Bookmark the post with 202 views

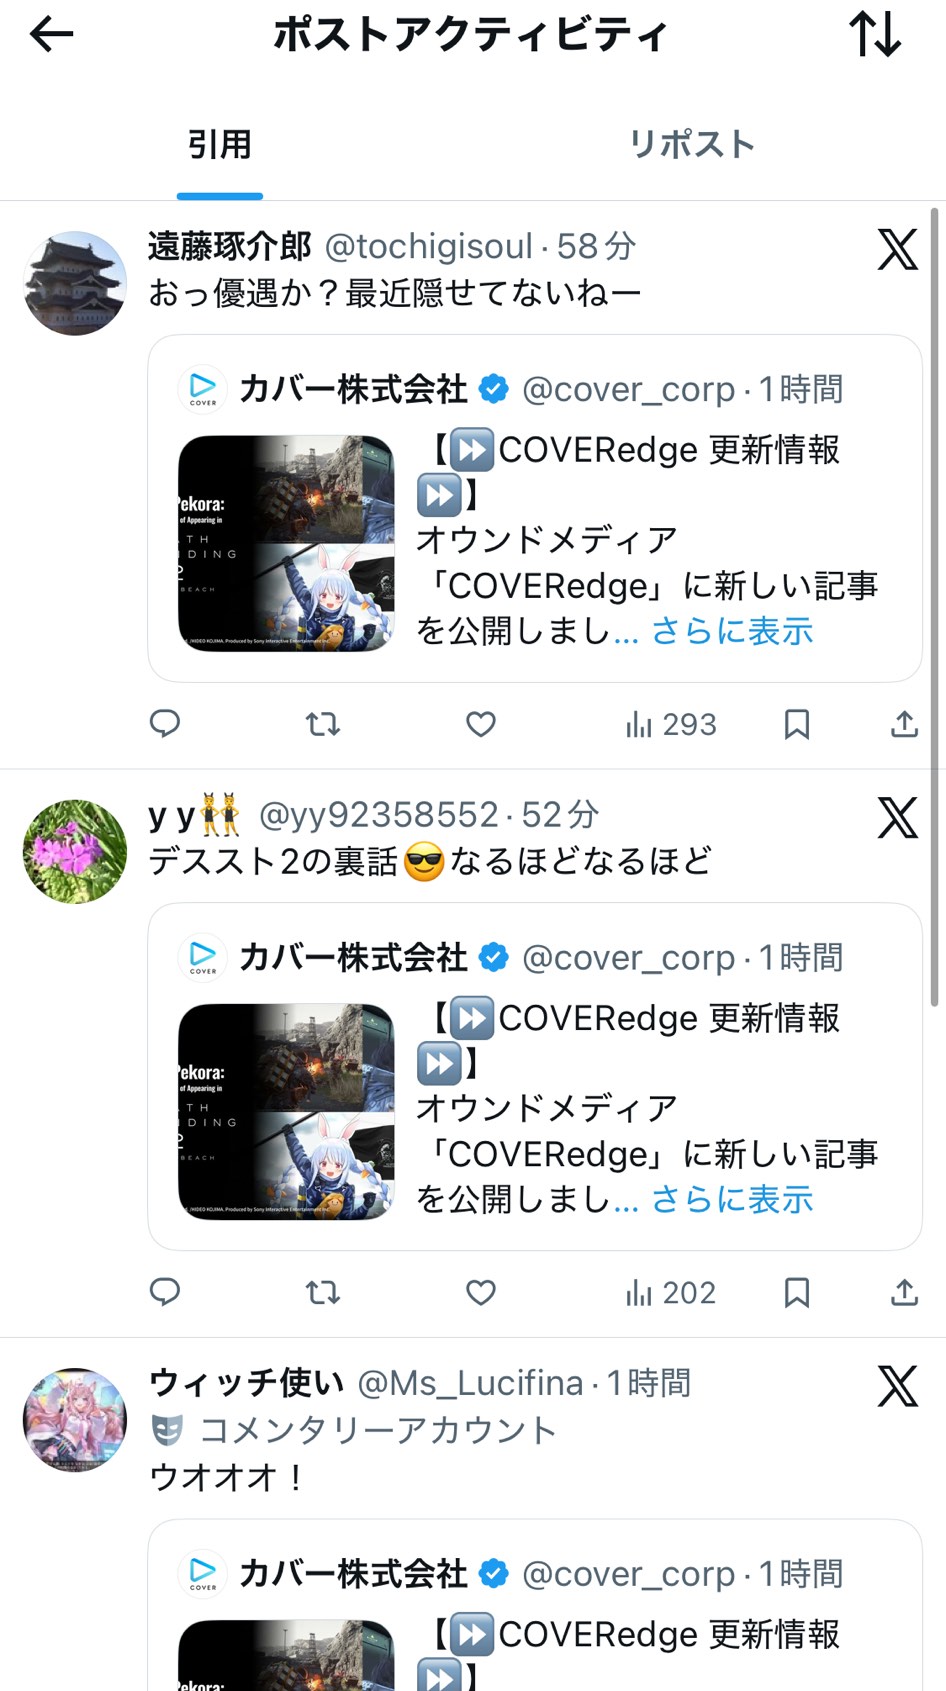[x=797, y=1292]
